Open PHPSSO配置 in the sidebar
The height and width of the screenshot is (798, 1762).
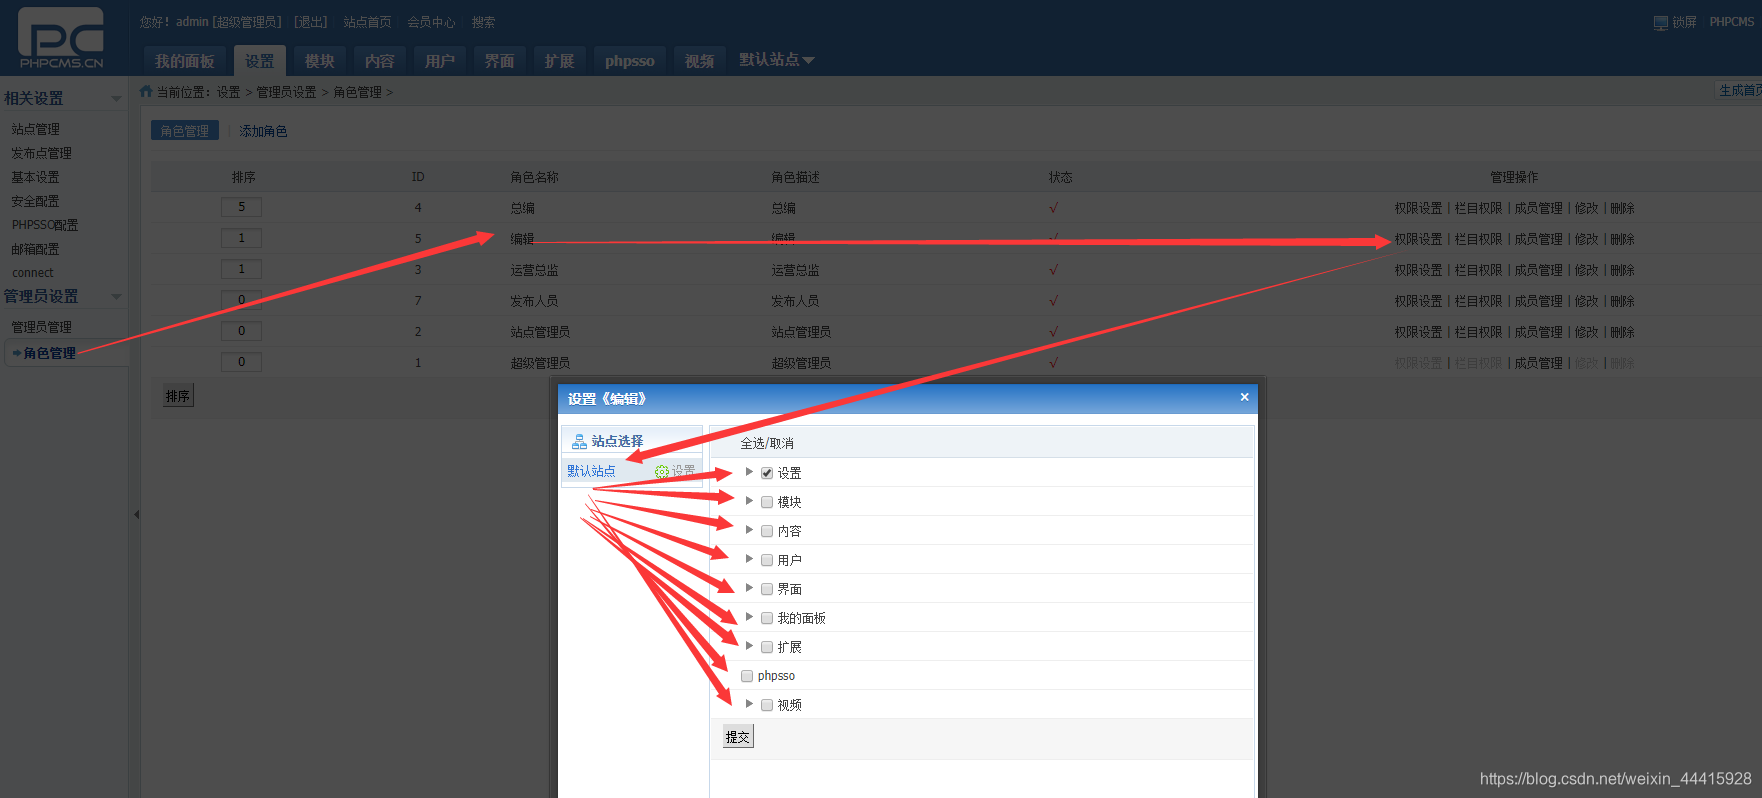coord(45,225)
